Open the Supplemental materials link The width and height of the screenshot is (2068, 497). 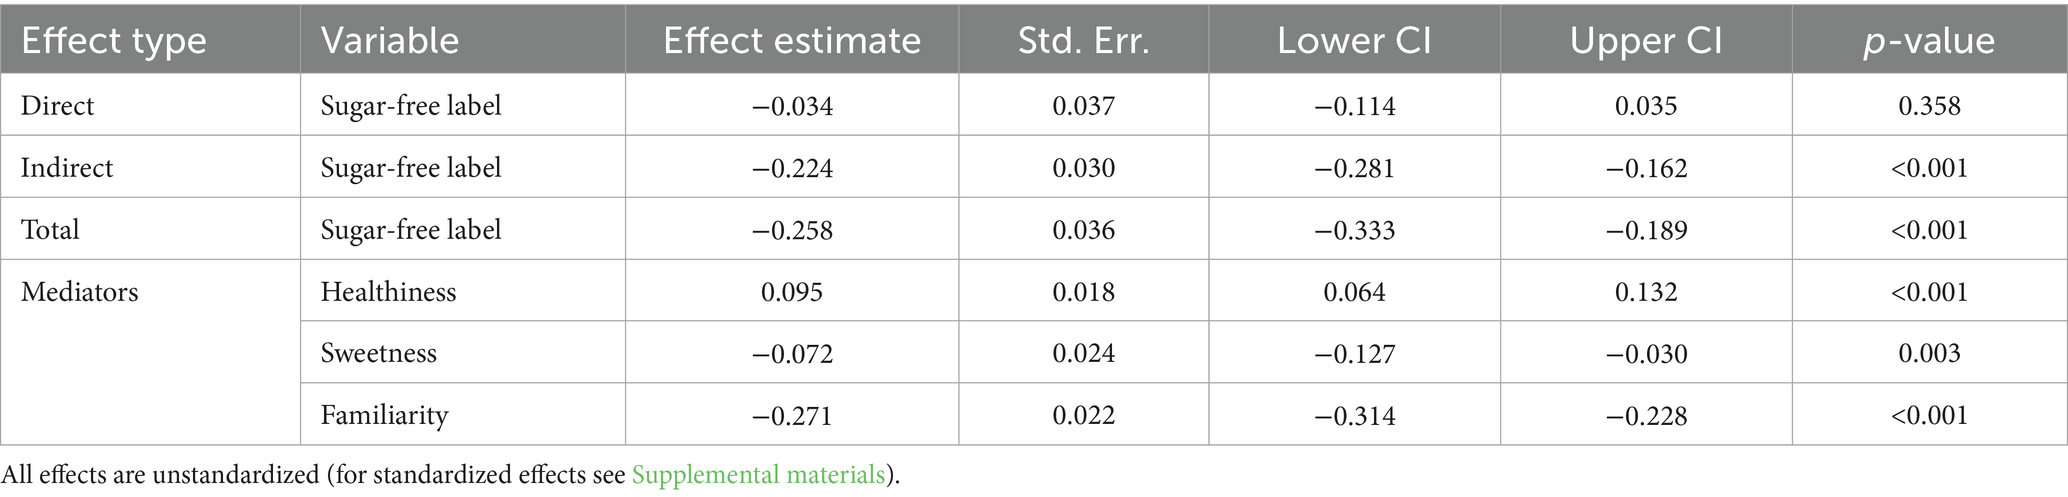pyautogui.click(x=758, y=474)
